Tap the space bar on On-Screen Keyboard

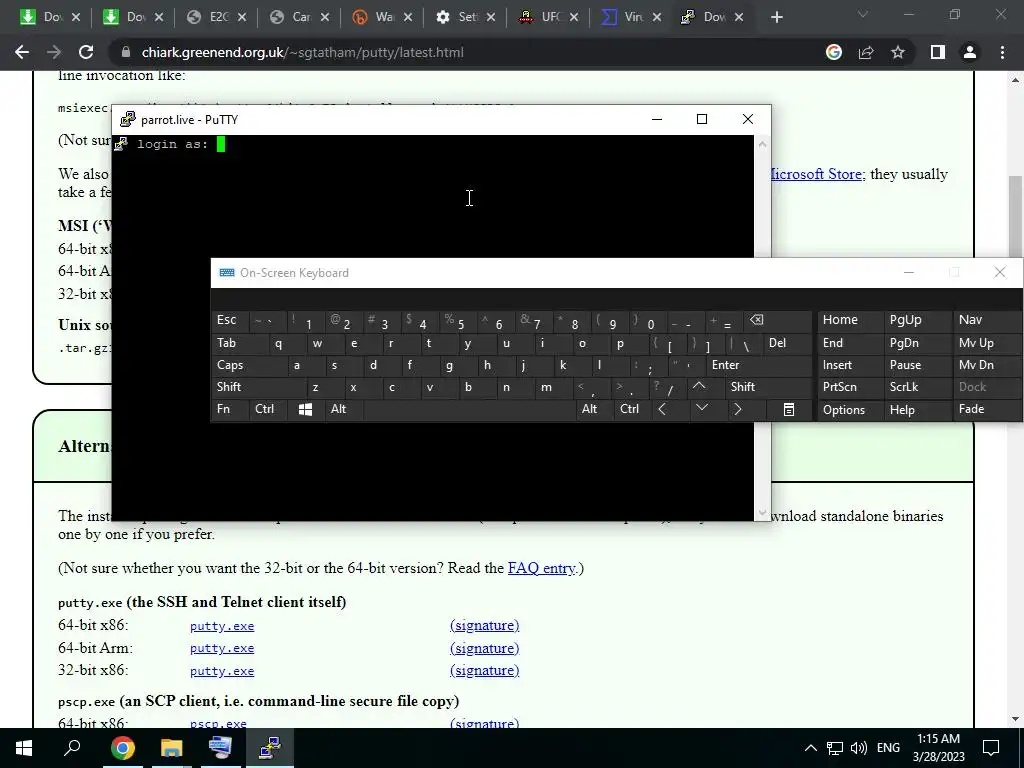click(x=469, y=409)
